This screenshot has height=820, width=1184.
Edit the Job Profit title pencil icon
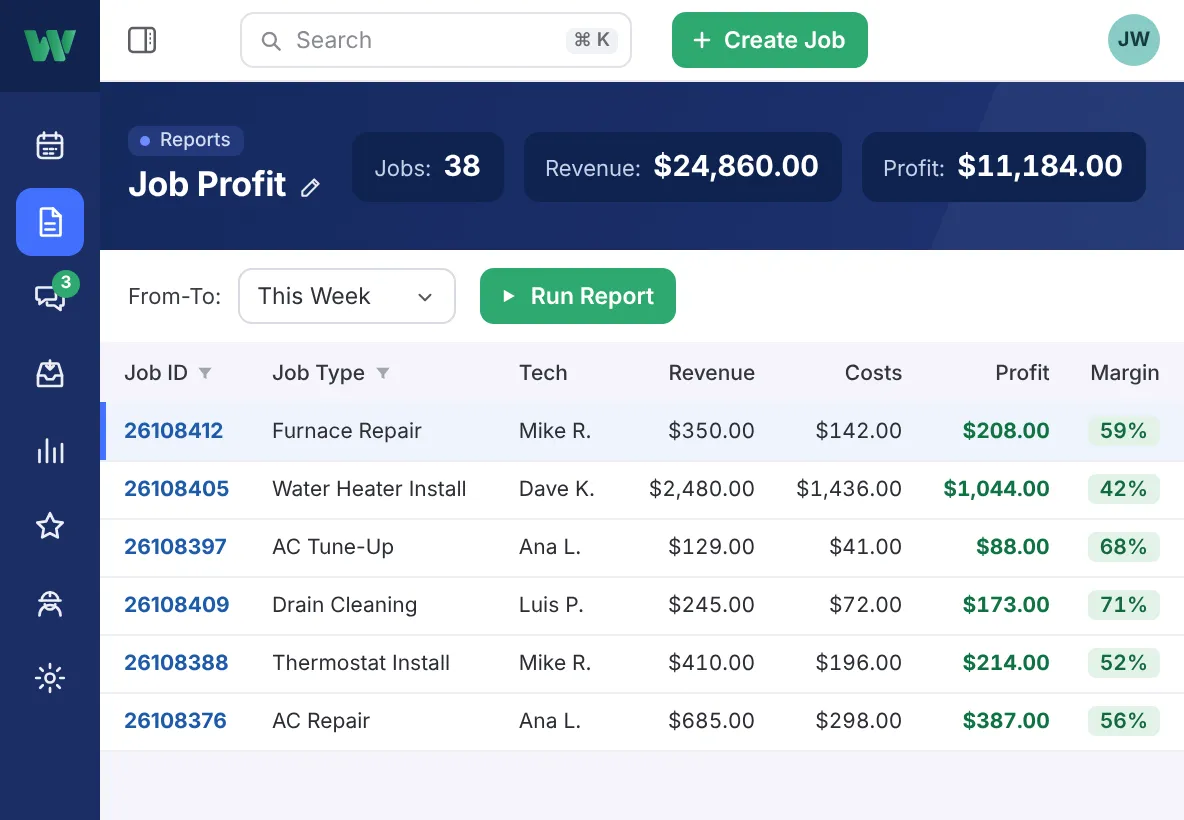pyautogui.click(x=310, y=187)
